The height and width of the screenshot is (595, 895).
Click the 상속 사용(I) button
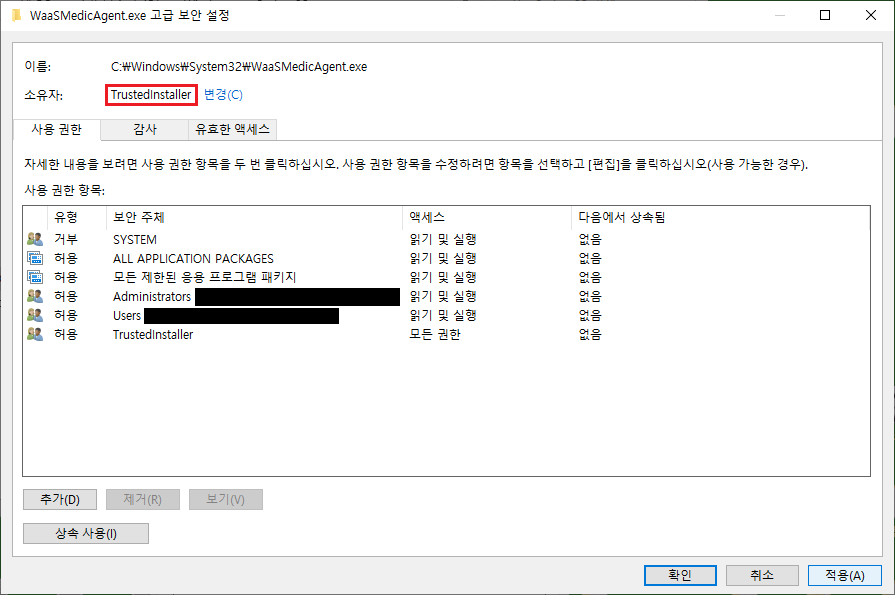(86, 534)
